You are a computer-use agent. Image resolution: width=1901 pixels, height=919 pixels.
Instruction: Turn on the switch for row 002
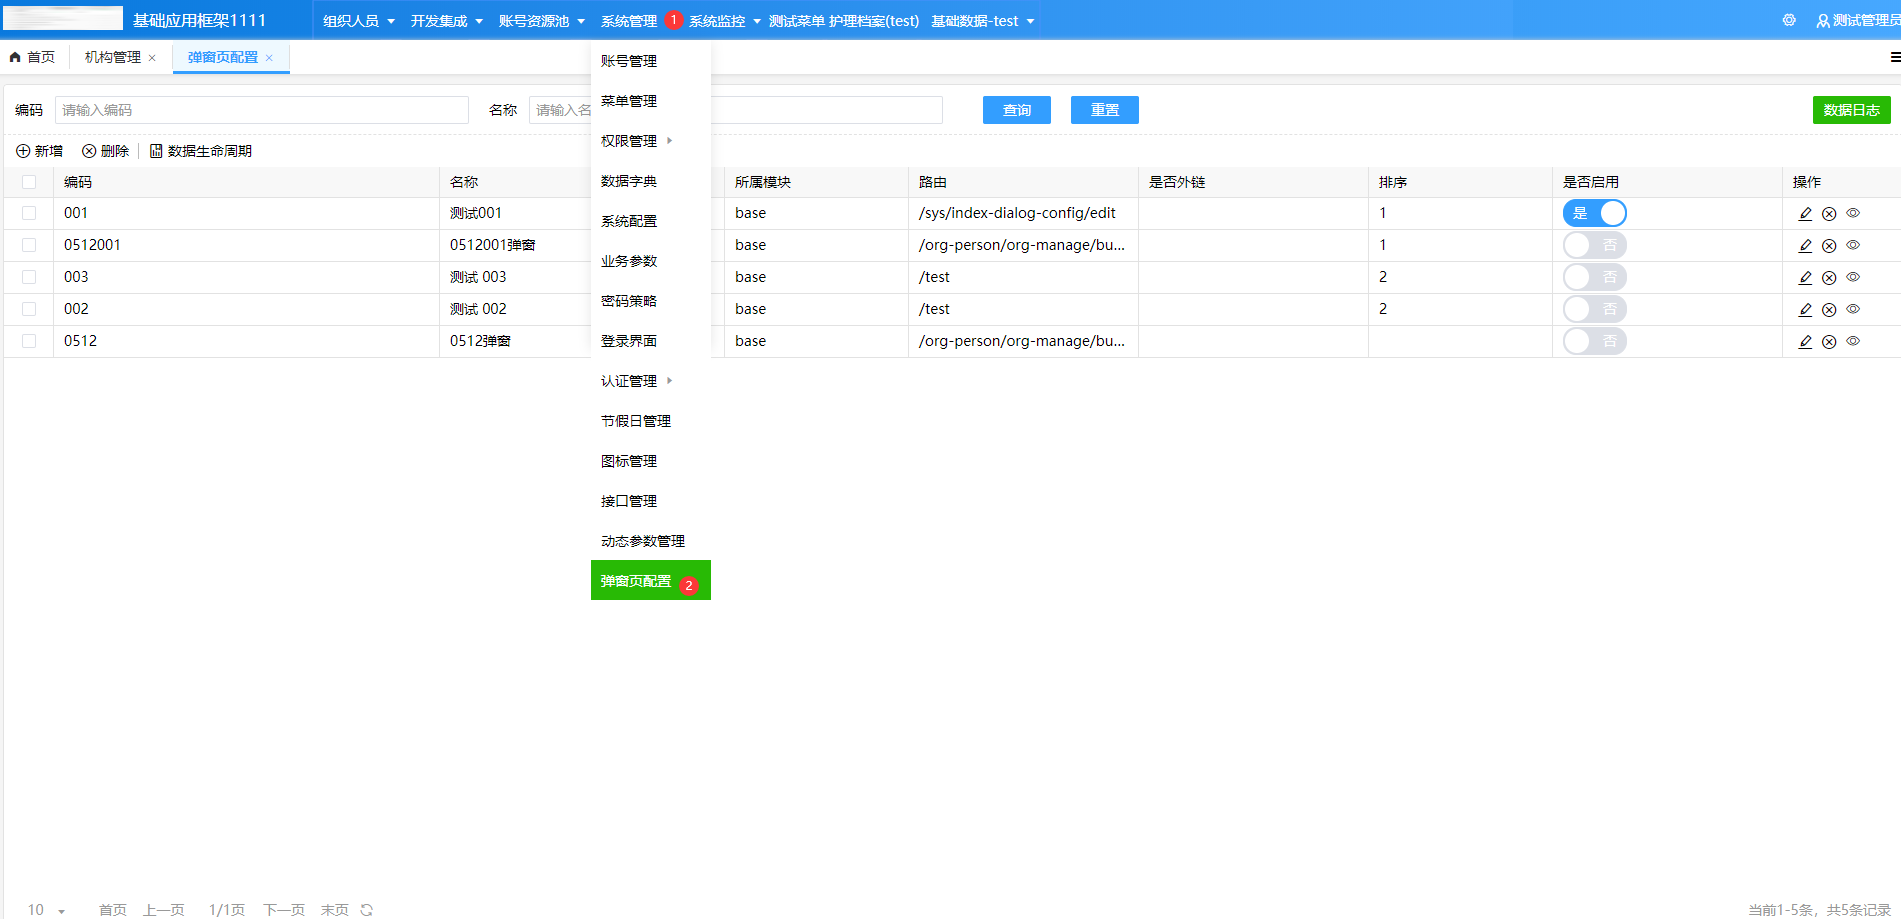[x=1594, y=309]
